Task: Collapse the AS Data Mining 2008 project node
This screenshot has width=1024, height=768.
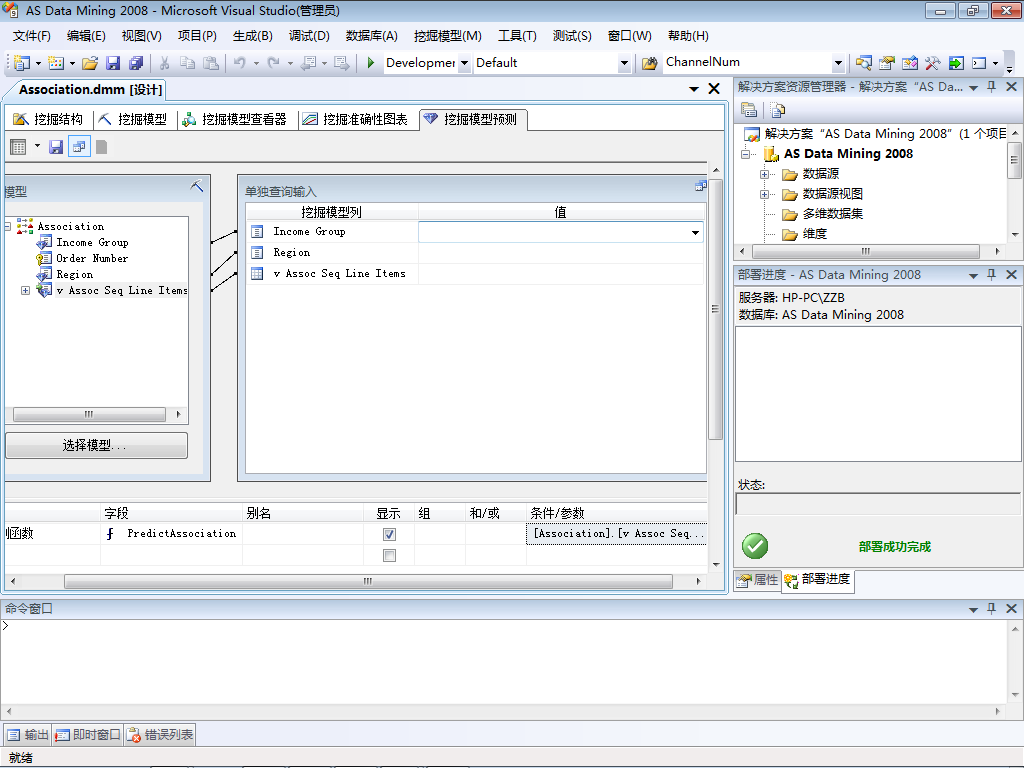Action: pos(745,154)
